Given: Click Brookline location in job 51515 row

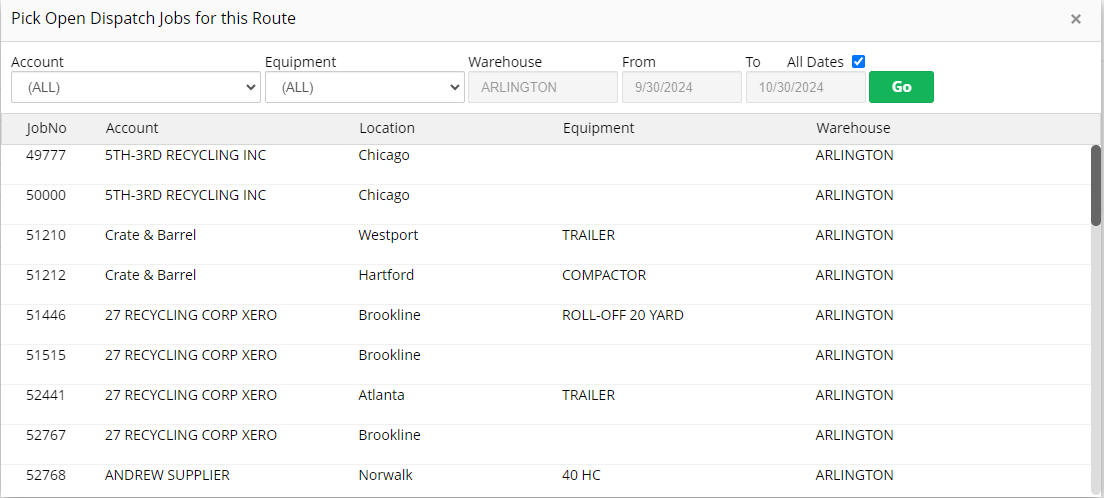Looking at the screenshot, I should point(389,355).
